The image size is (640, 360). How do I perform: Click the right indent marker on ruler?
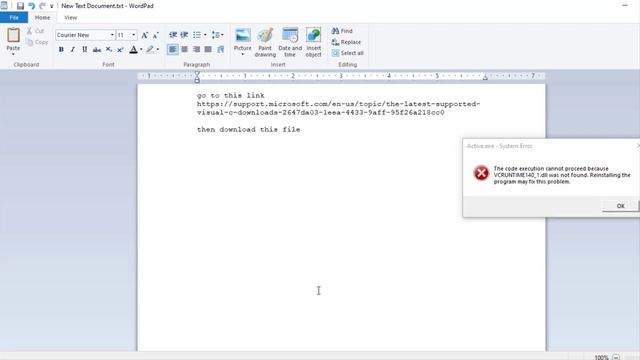[485, 78]
